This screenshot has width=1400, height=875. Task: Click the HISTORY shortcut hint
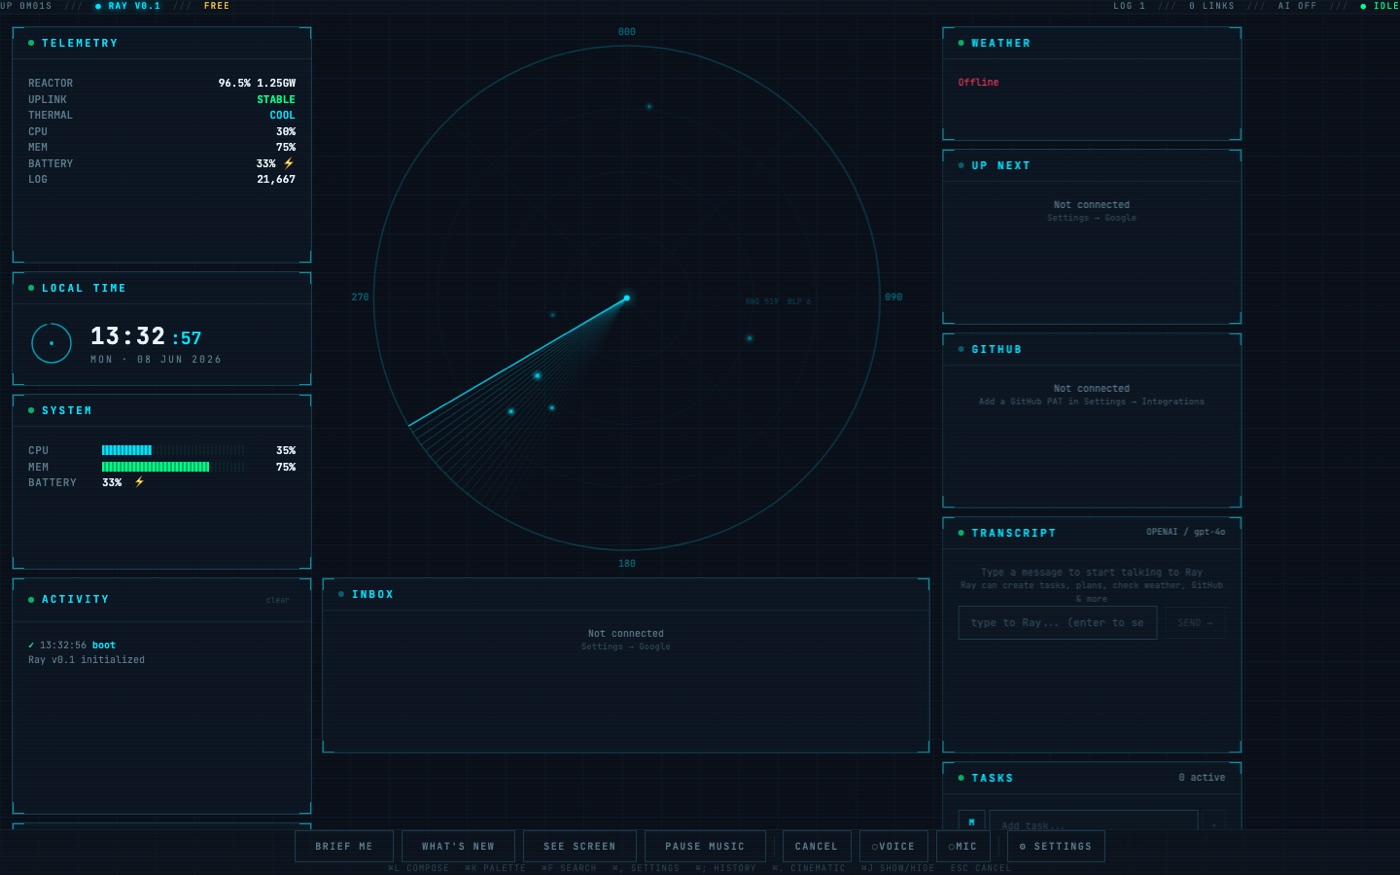pyautogui.click(x=726, y=868)
